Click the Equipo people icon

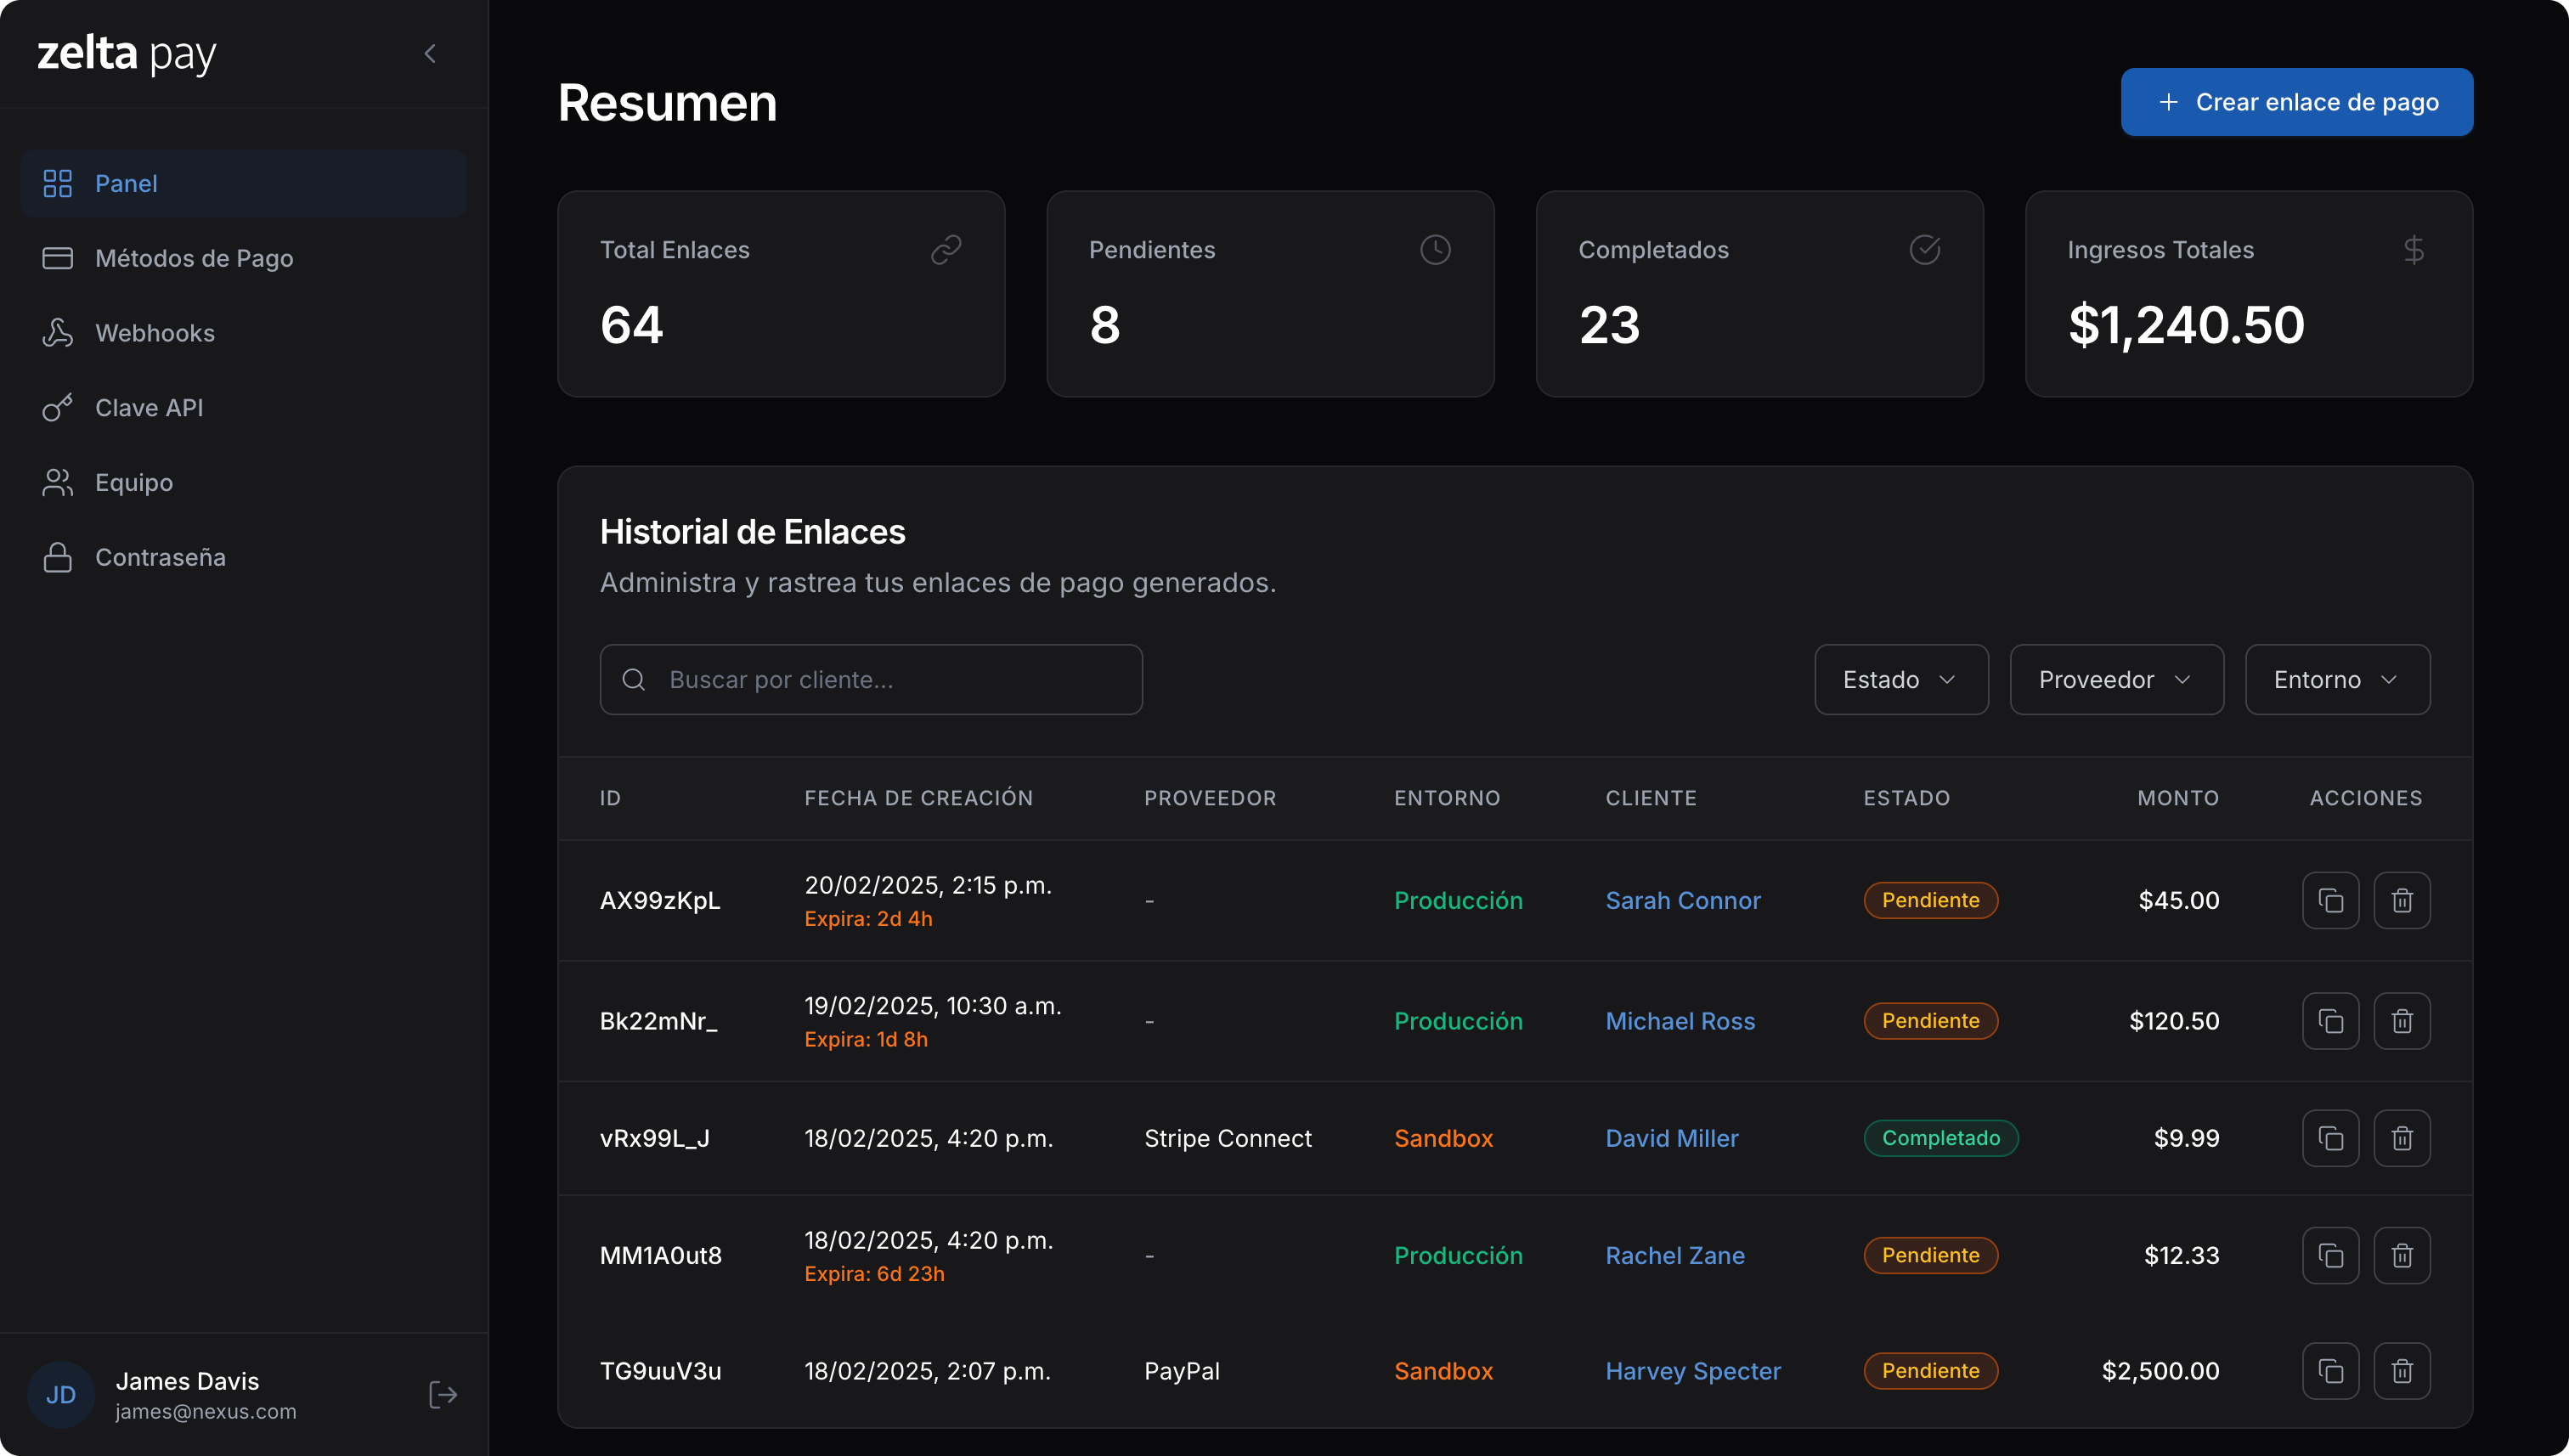pos(57,482)
